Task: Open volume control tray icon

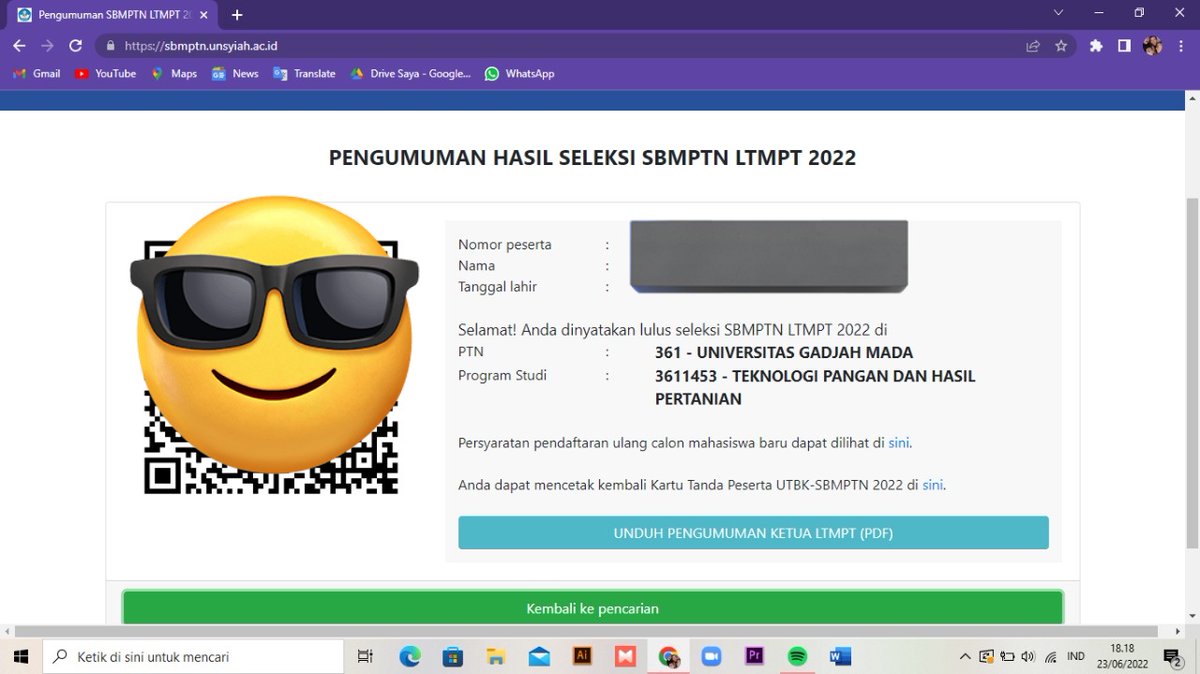Action: click(x=1027, y=657)
